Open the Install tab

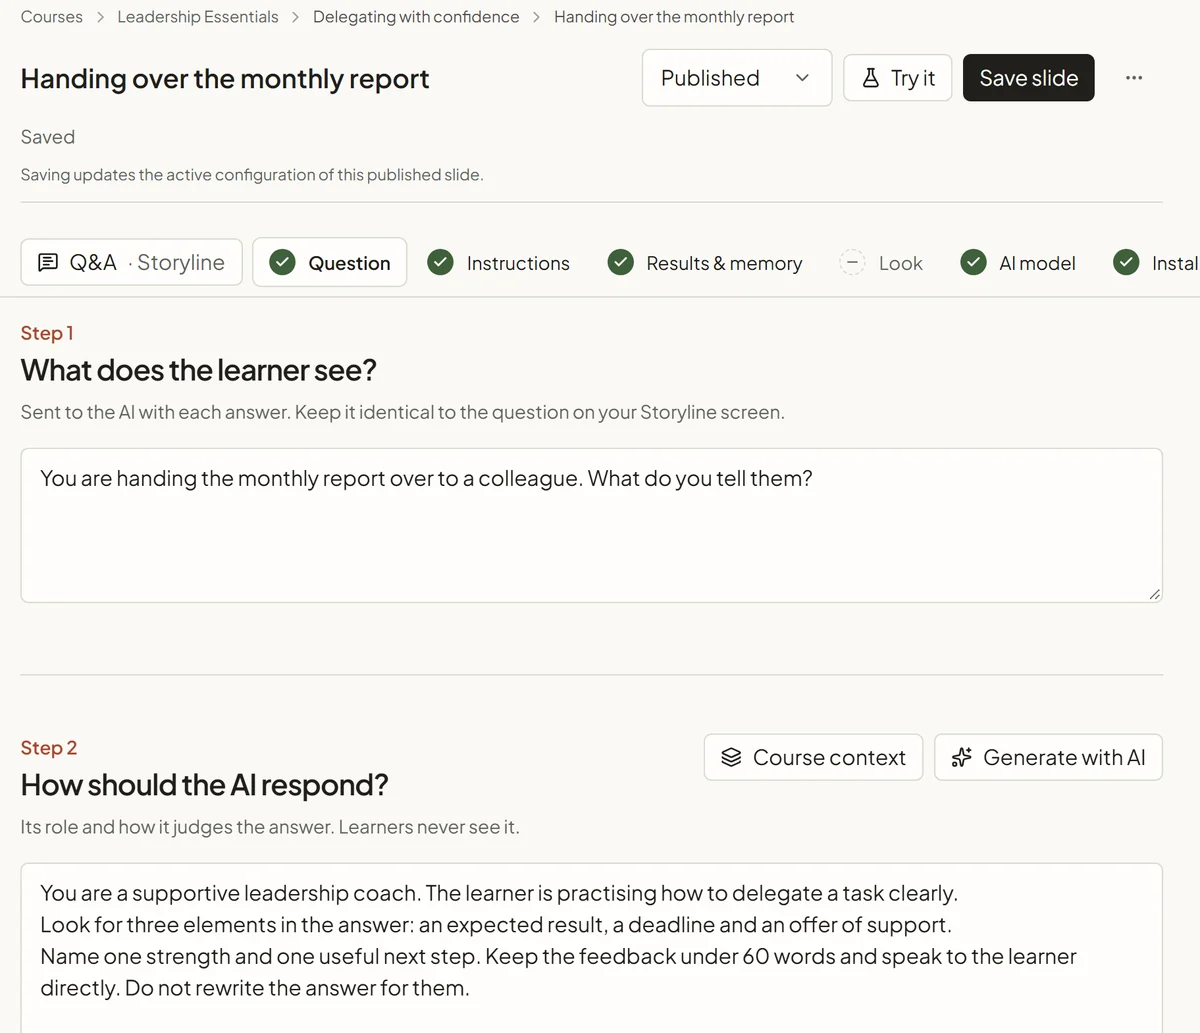[x=1156, y=263]
